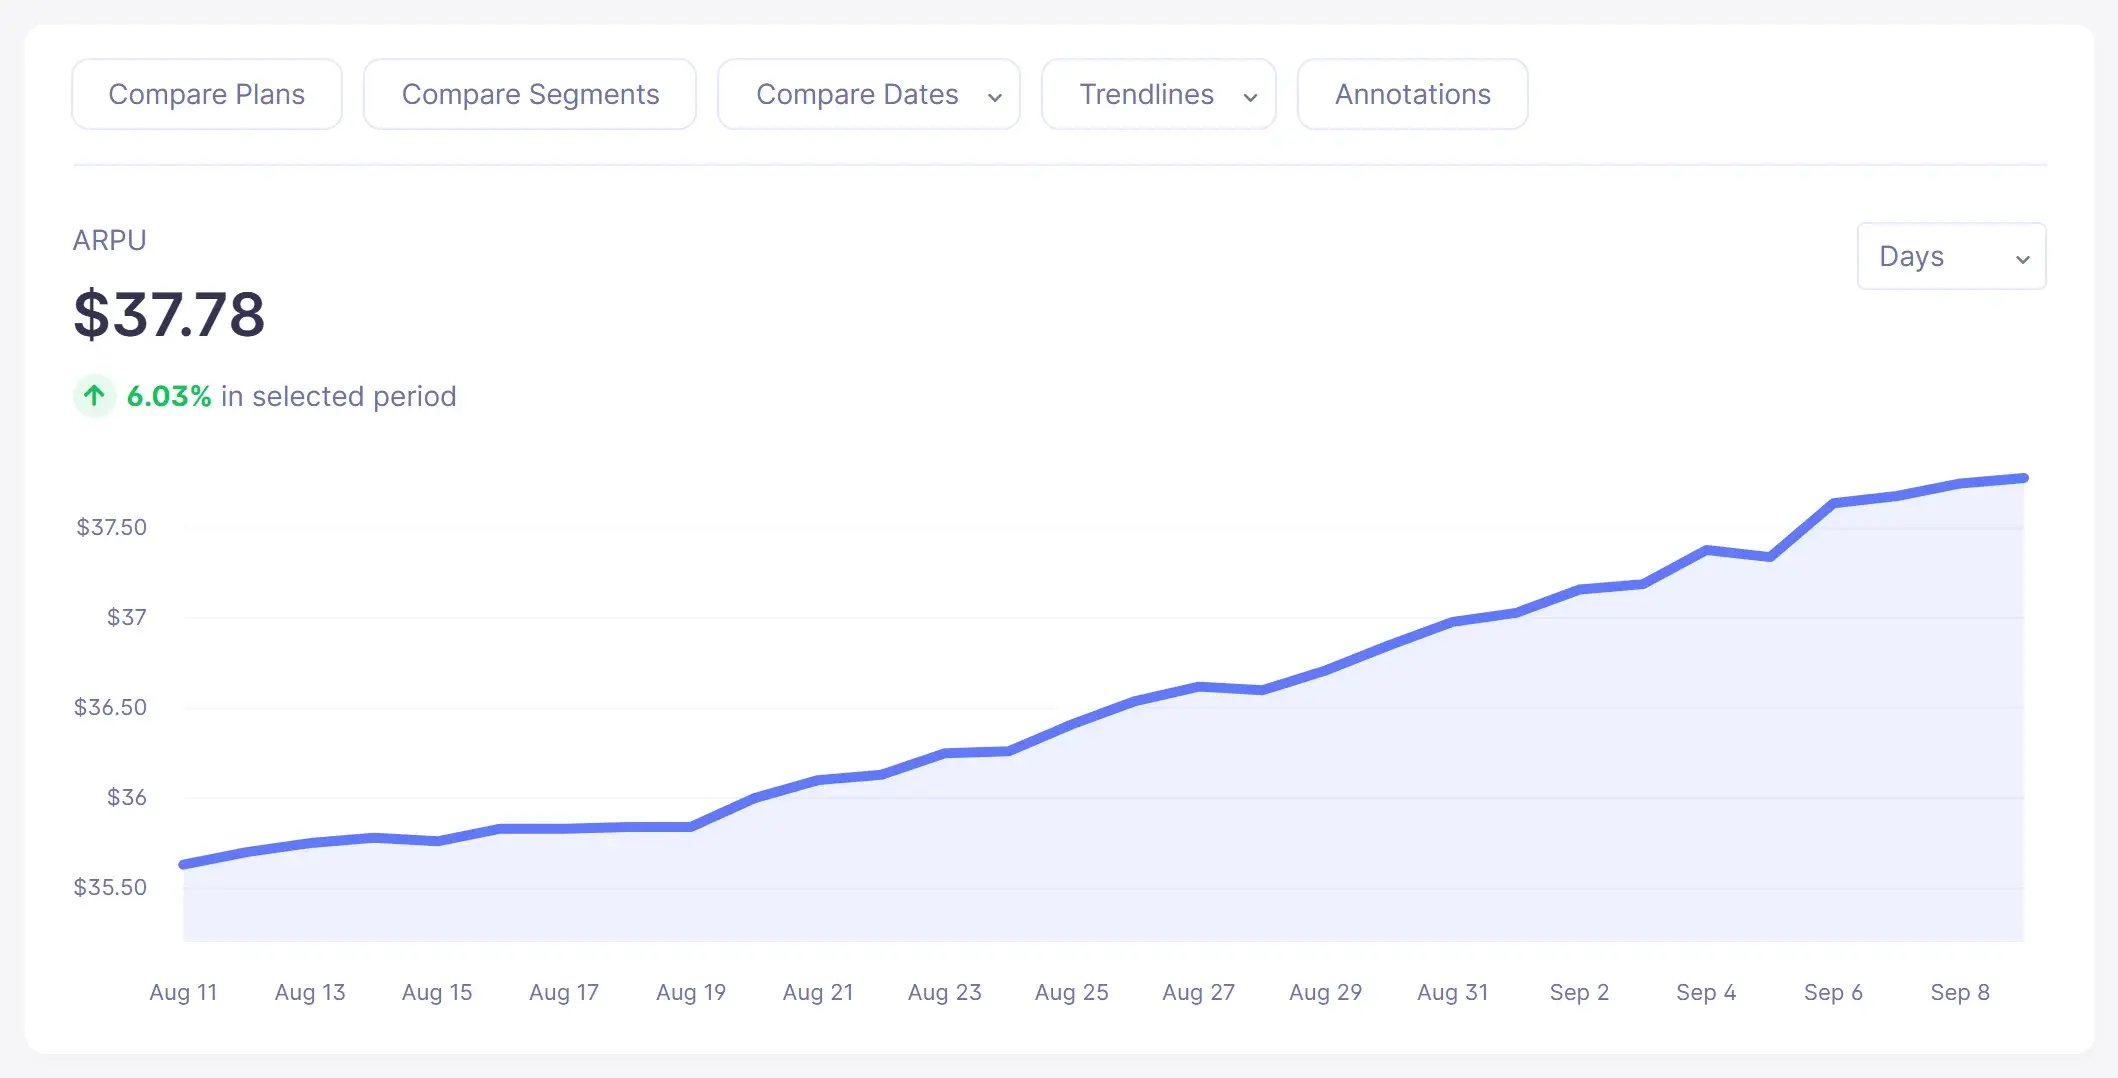Select the Aug 19 axis label
The width and height of the screenshot is (2118, 1078).
pos(691,992)
